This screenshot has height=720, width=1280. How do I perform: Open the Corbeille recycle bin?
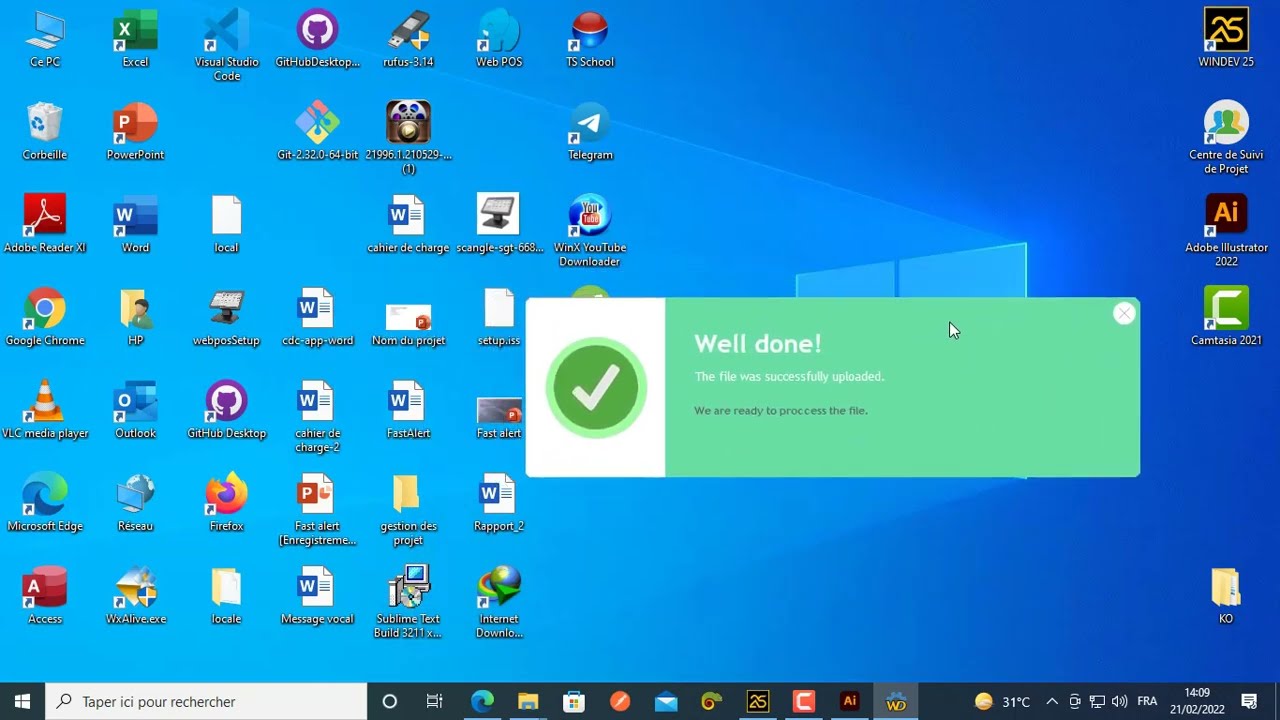[x=45, y=131]
